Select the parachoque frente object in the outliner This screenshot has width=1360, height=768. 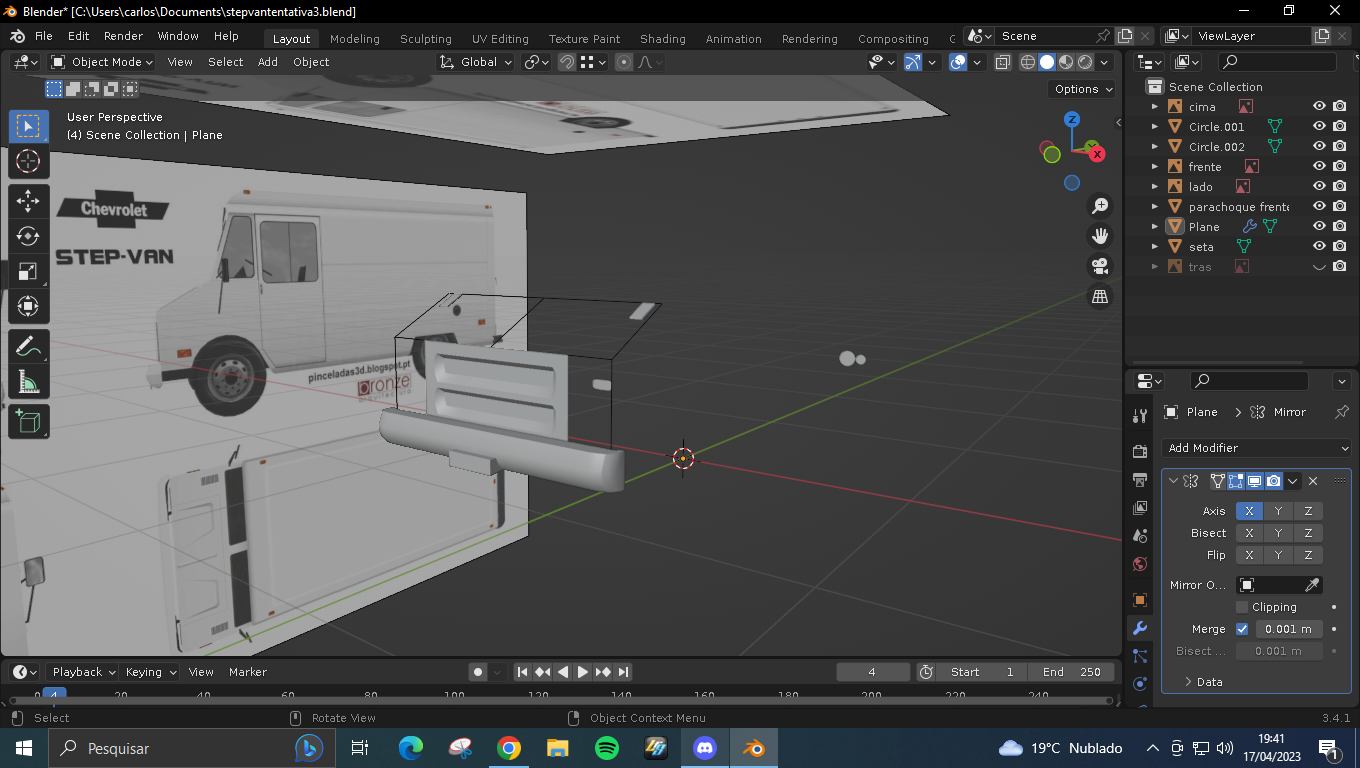tap(1238, 207)
